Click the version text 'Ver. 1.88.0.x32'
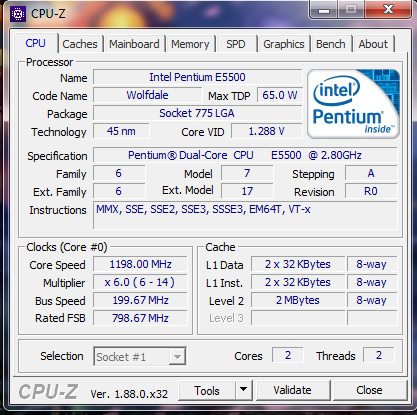Screen dimensions: 417x415 (x=129, y=394)
